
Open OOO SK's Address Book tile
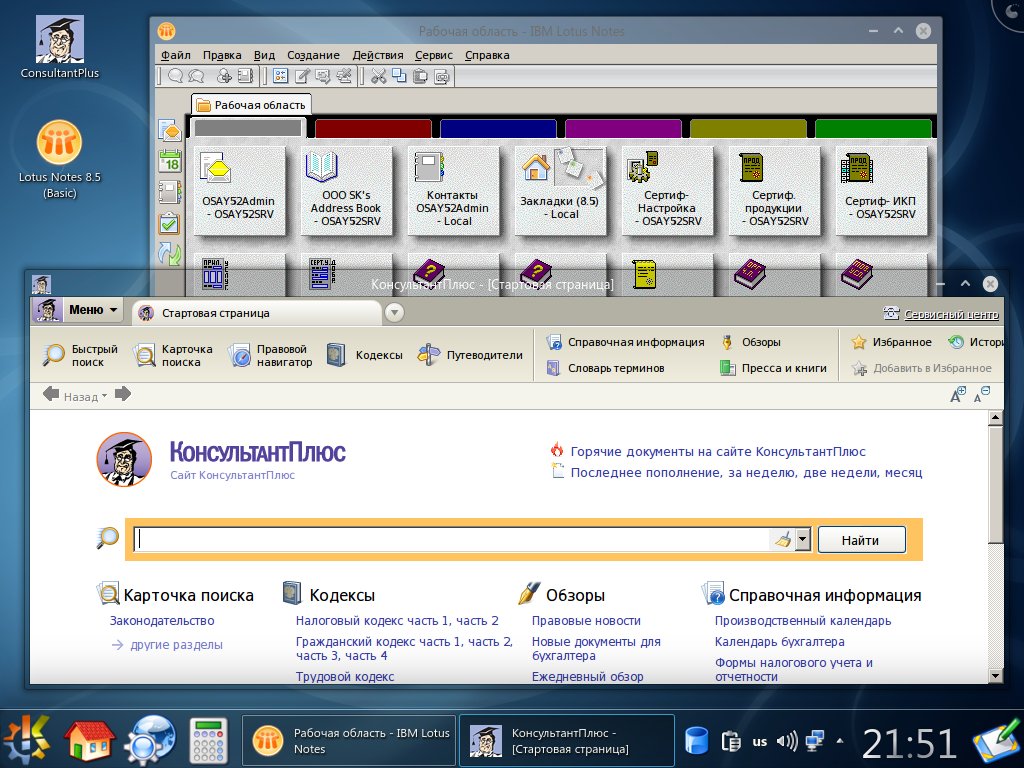click(345, 191)
